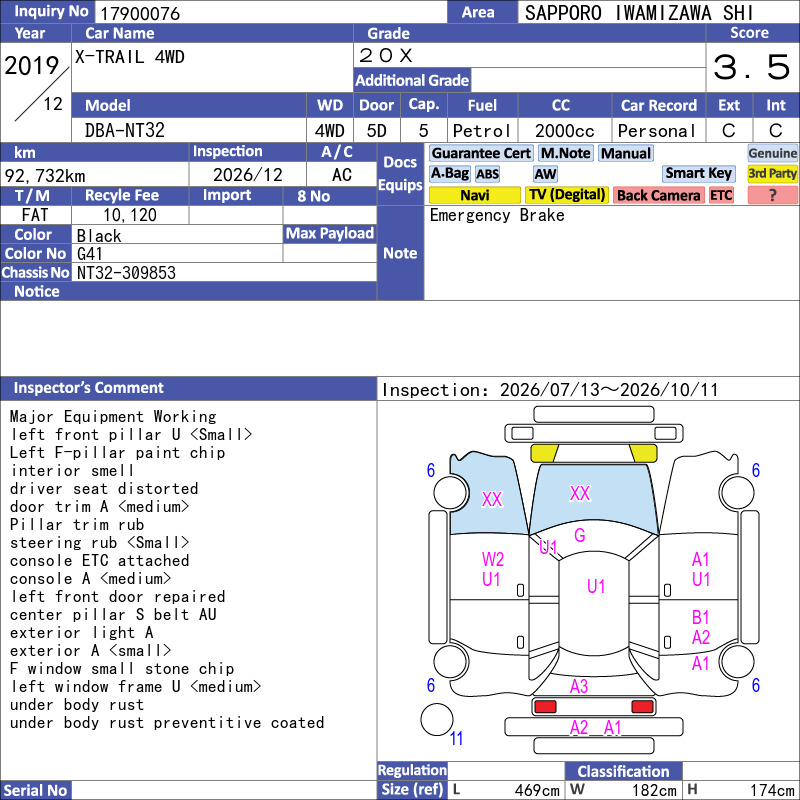Click the A.Bag equipment badge

click(449, 173)
